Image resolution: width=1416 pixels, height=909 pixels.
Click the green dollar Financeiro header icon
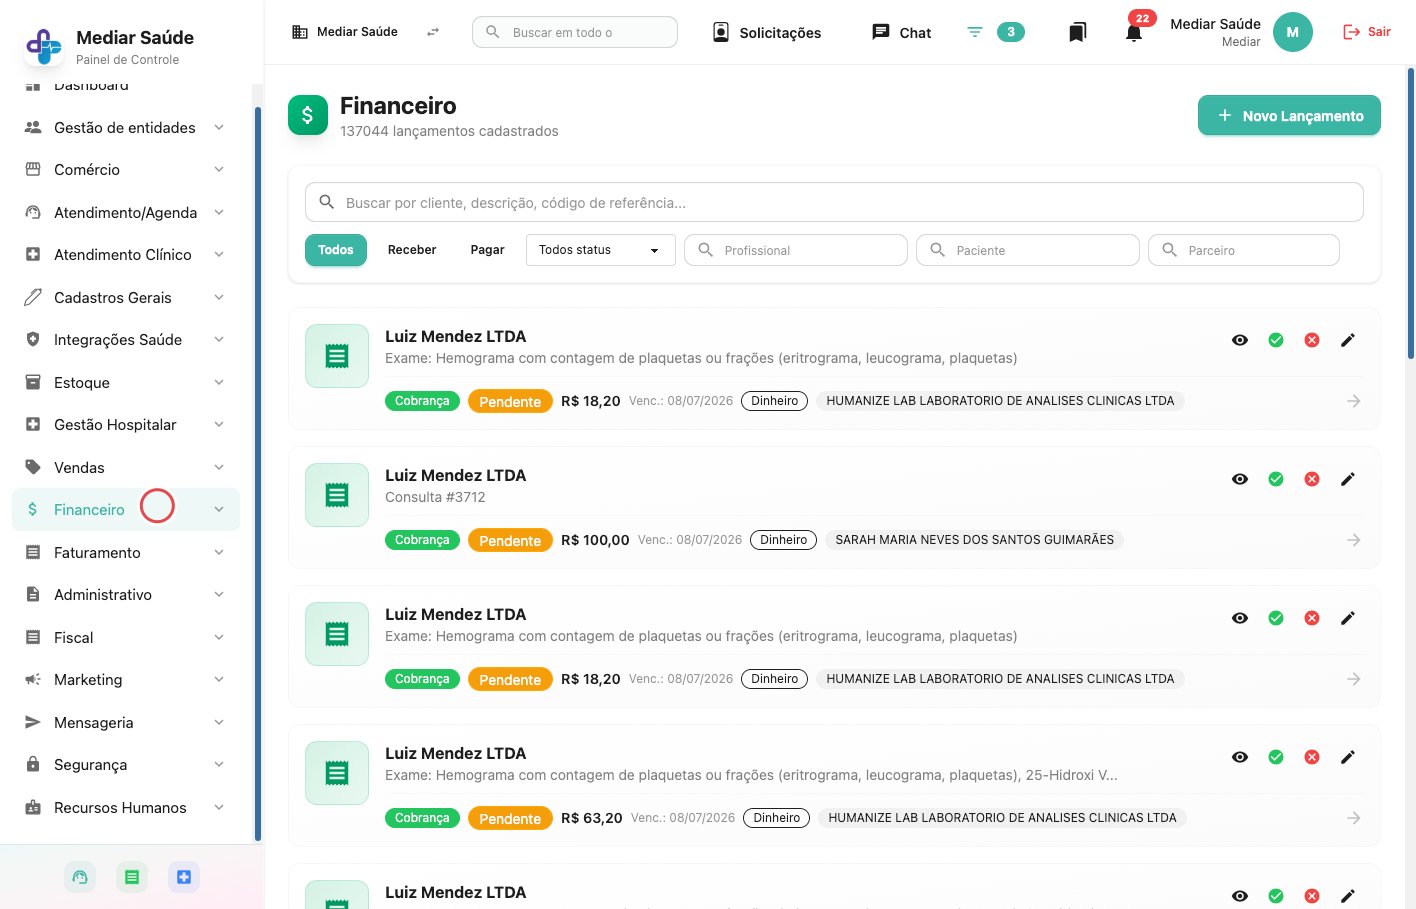pyautogui.click(x=308, y=115)
